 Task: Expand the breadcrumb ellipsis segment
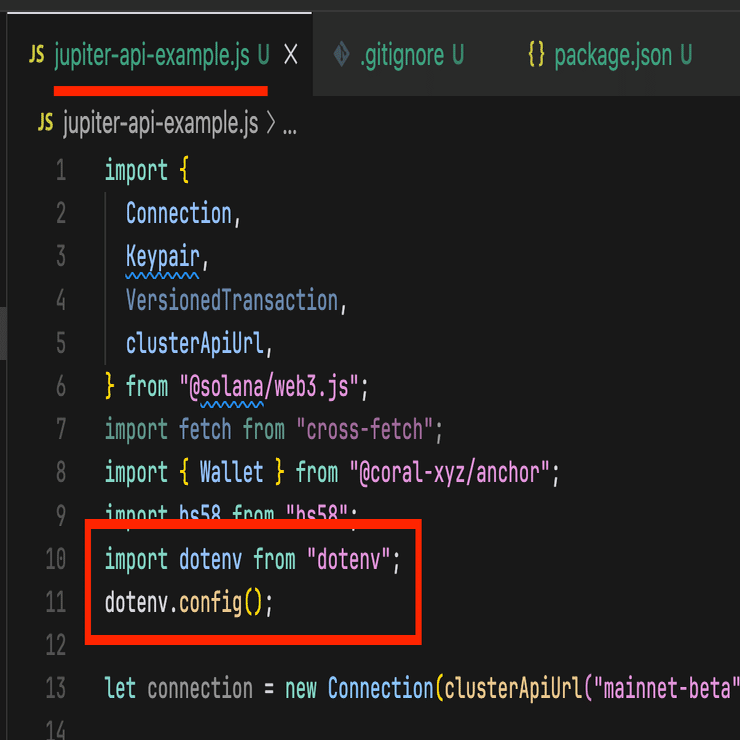tap(290, 128)
